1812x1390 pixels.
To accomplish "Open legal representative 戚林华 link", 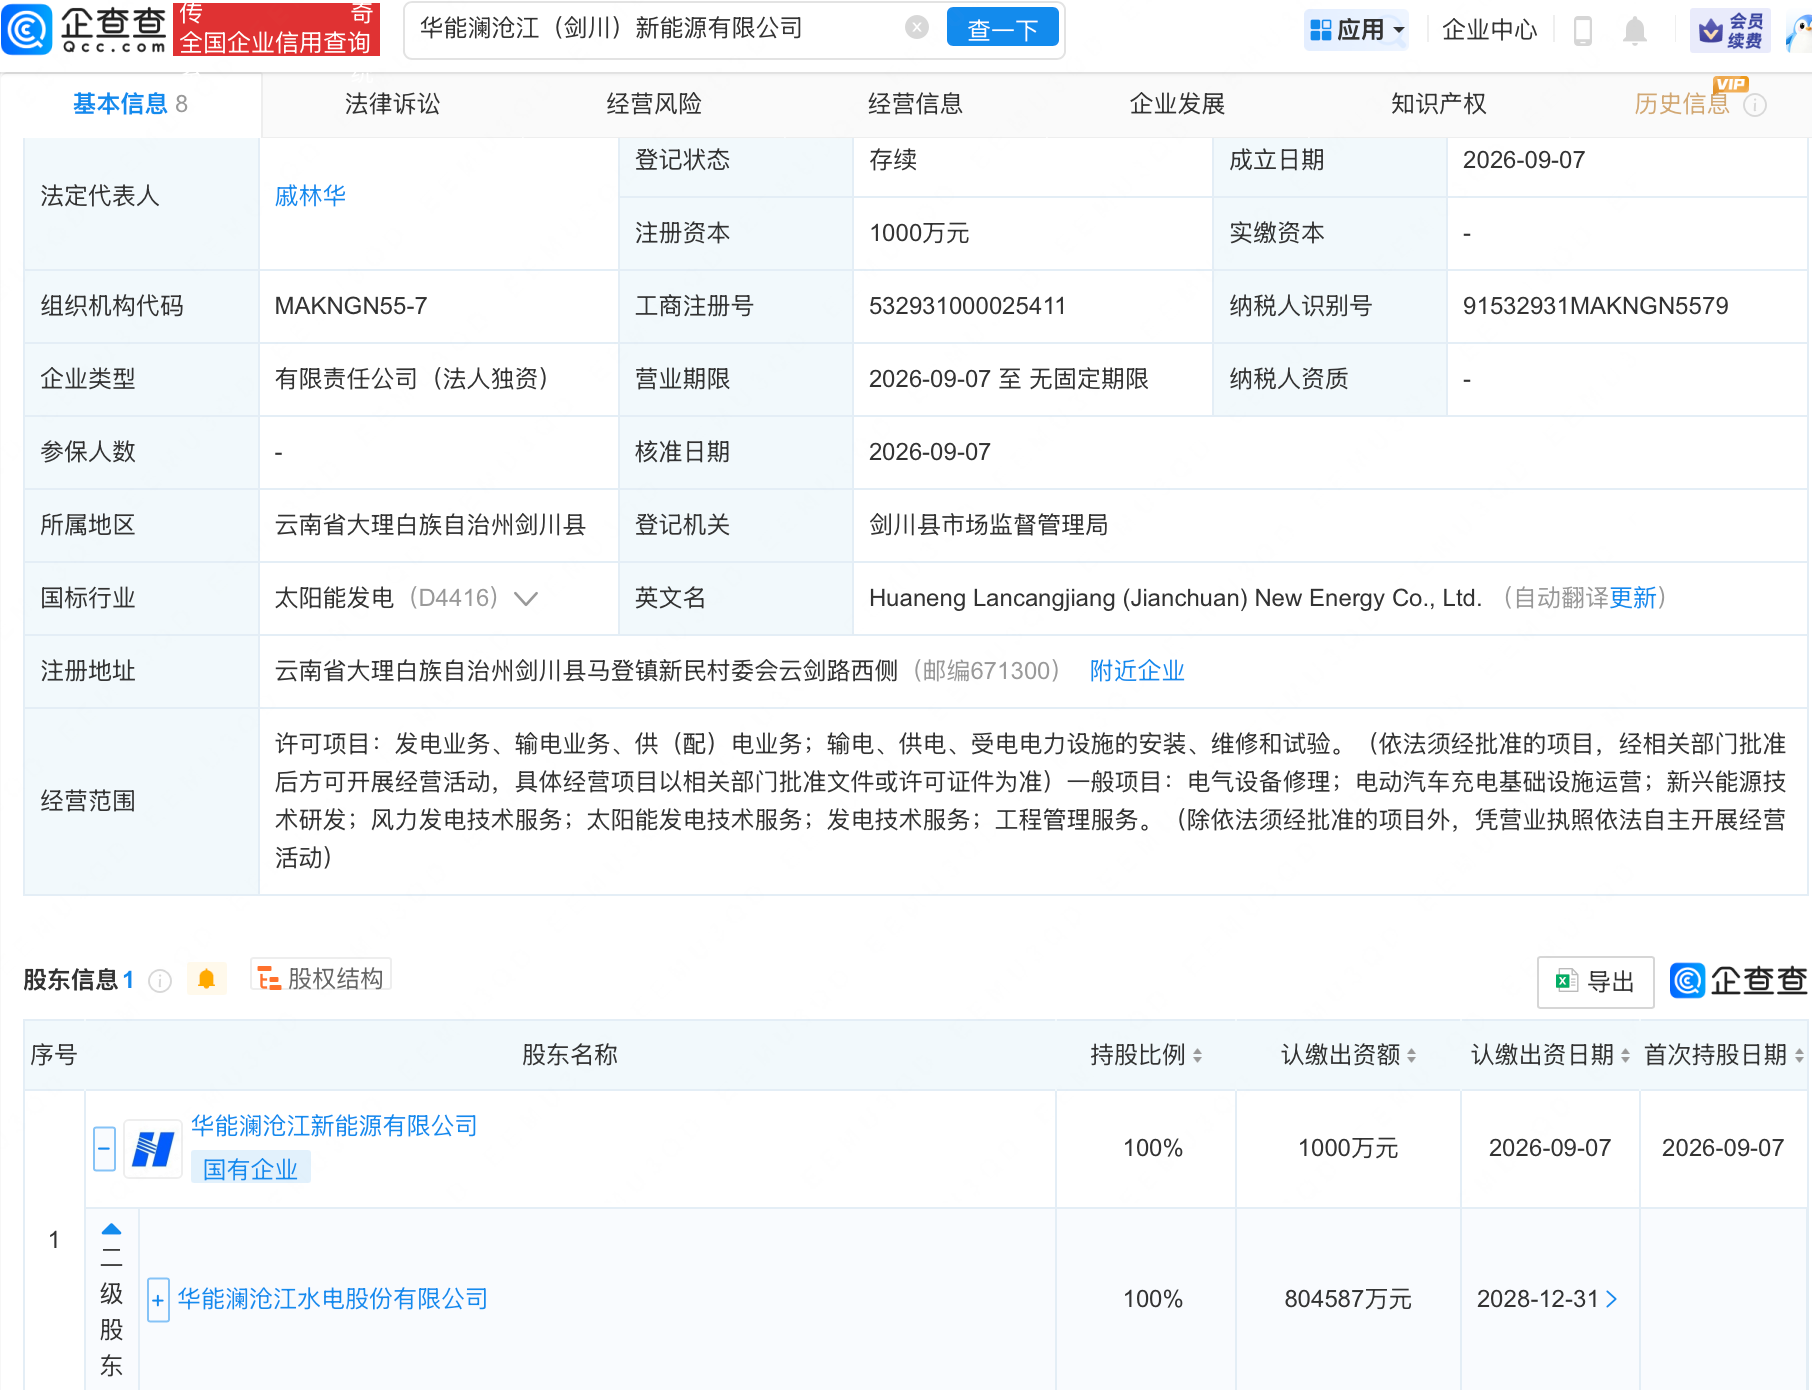I will [x=310, y=196].
